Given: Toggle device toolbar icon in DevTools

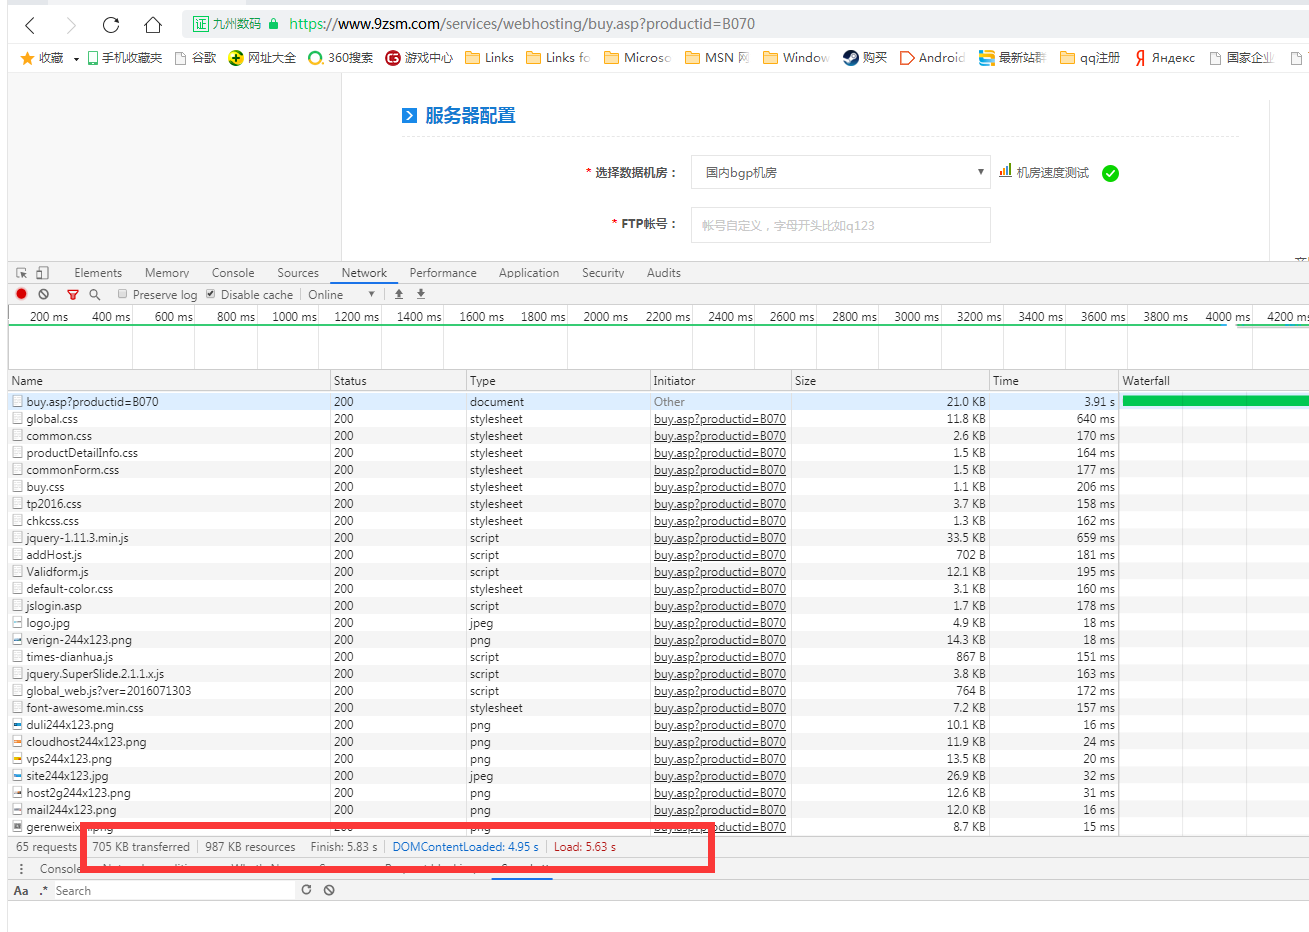Looking at the screenshot, I should pyautogui.click(x=42, y=273).
